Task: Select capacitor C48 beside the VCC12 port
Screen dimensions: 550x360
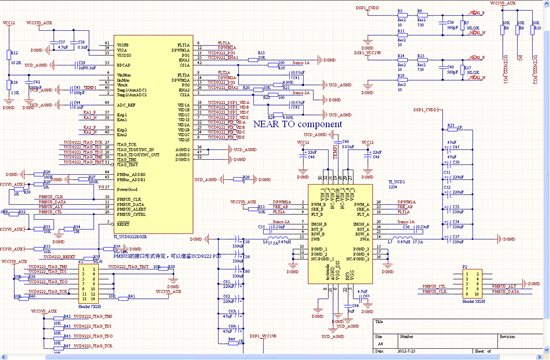Action: 303,155
